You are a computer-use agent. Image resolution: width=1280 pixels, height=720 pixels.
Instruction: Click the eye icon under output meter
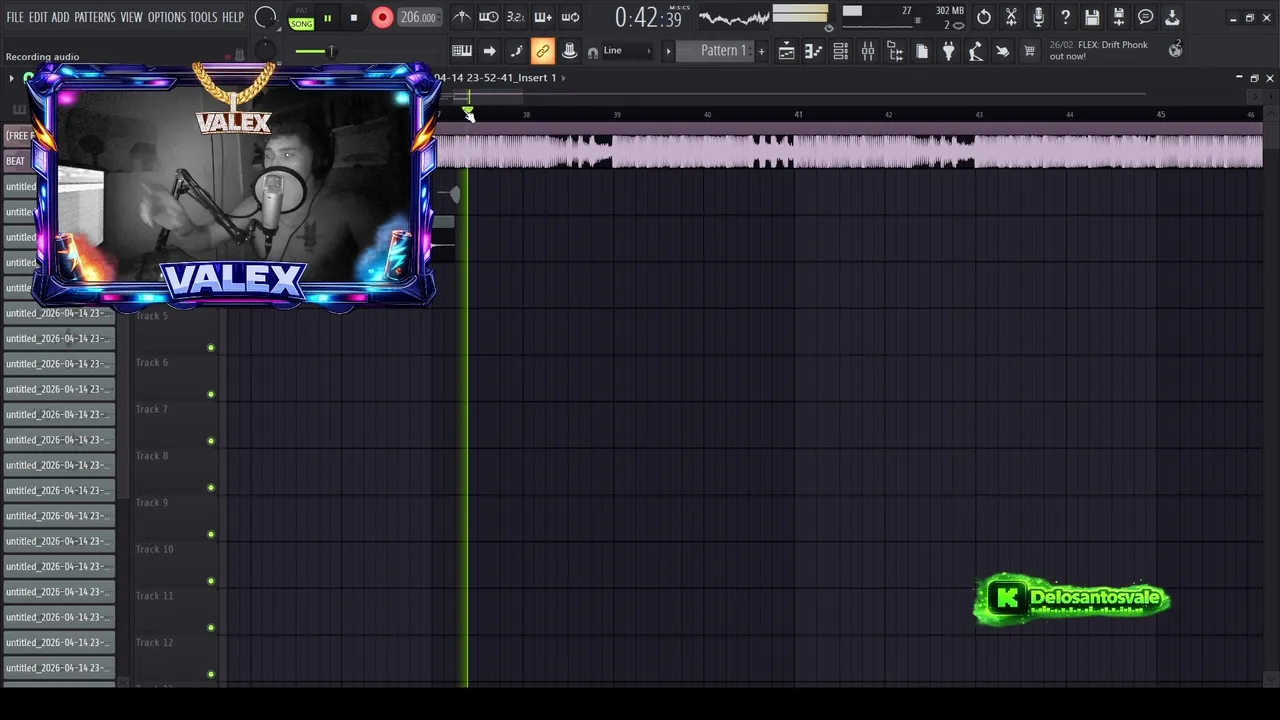click(828, 28)
